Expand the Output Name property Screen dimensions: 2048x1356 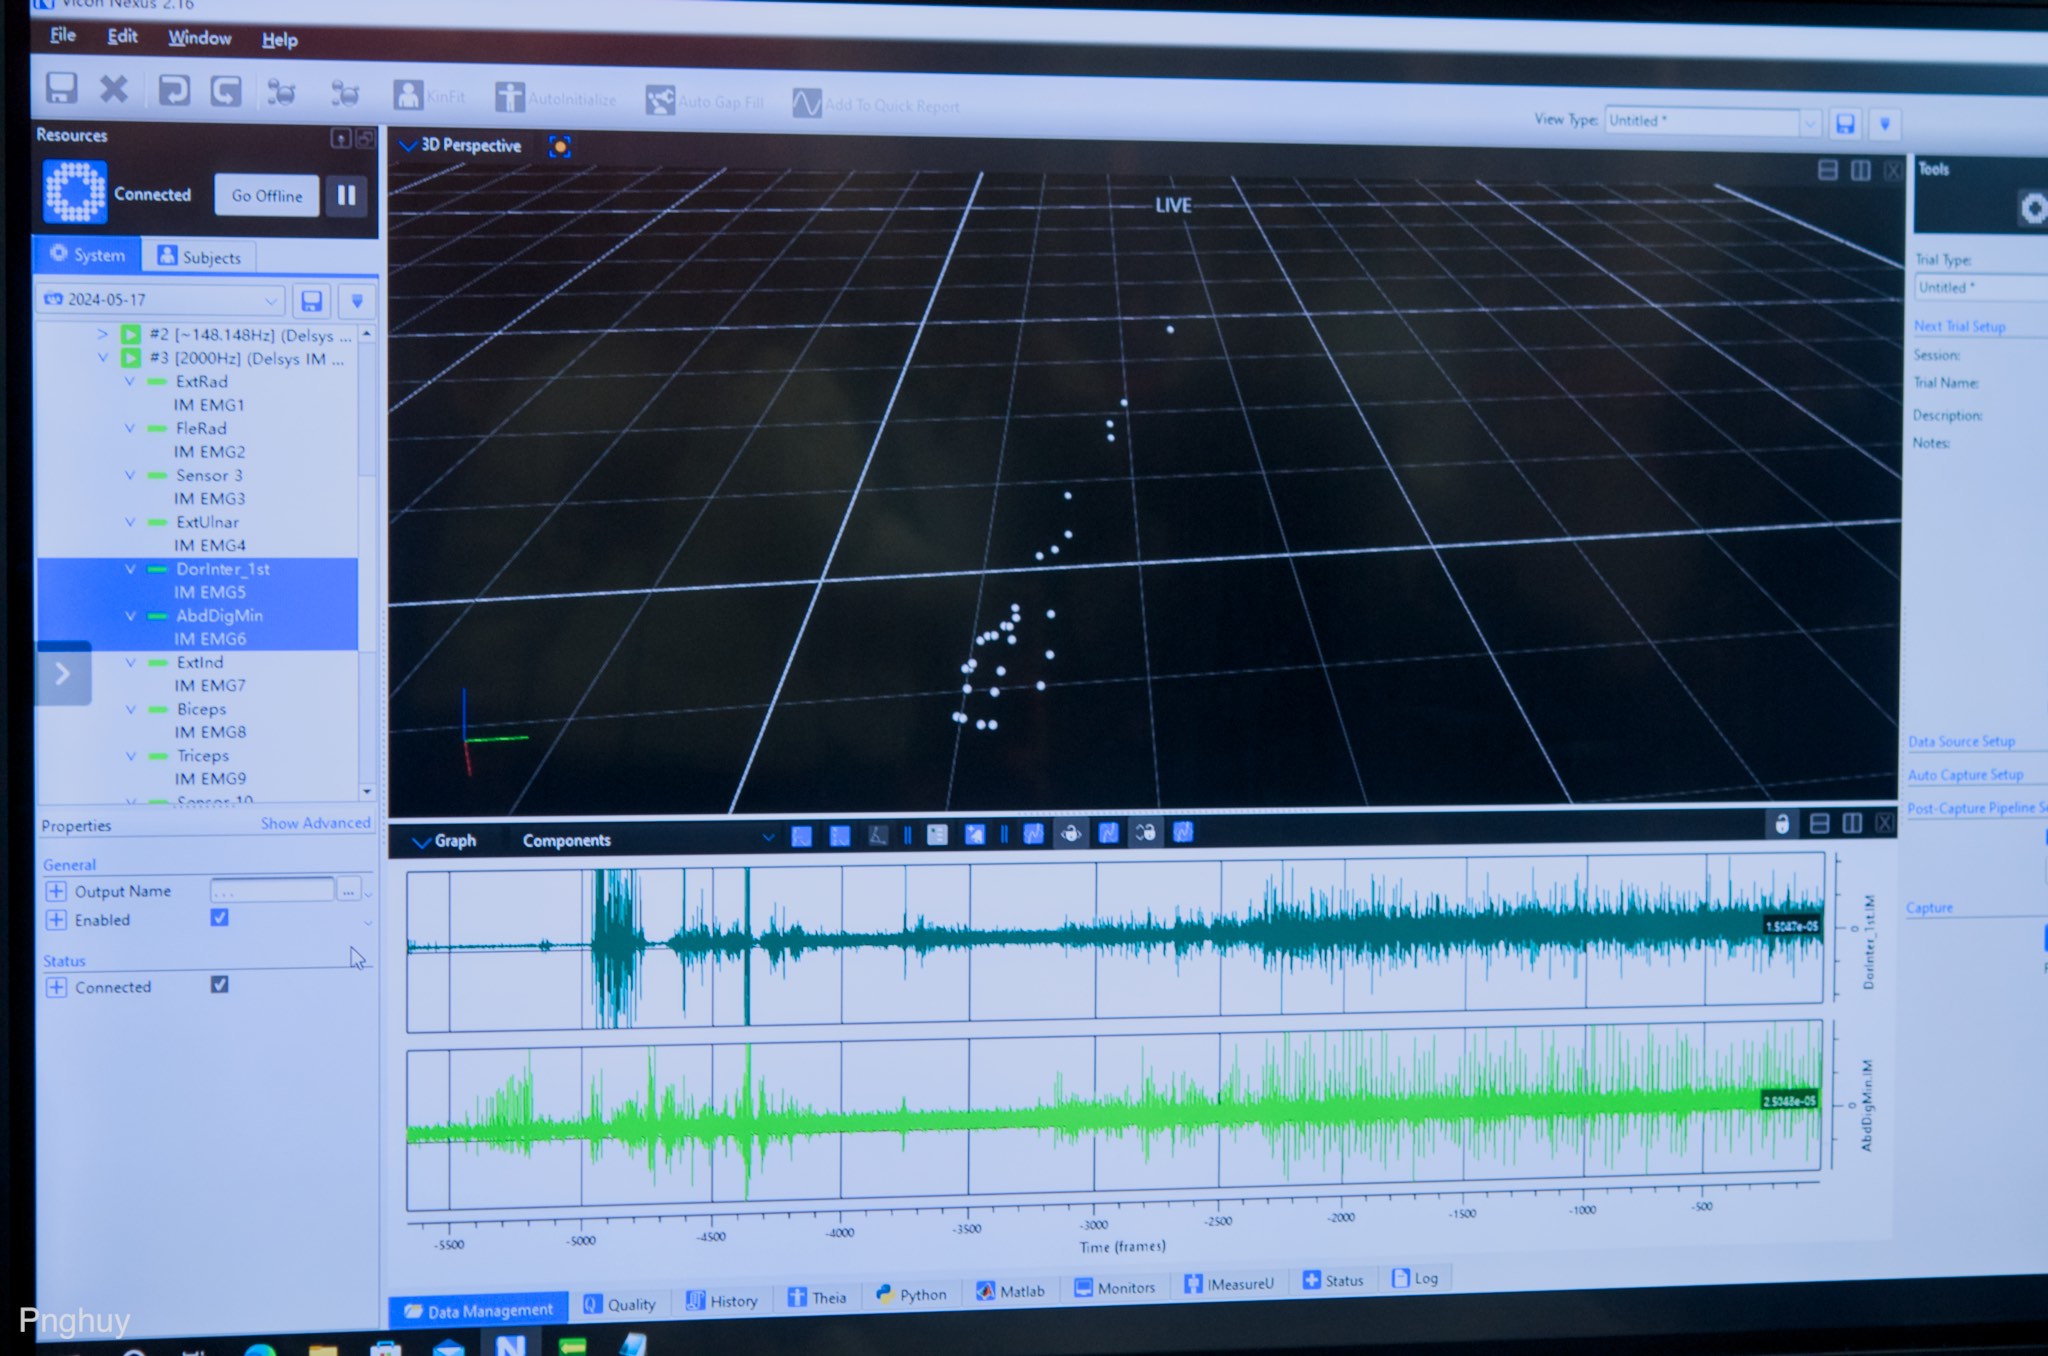(56, 890)
